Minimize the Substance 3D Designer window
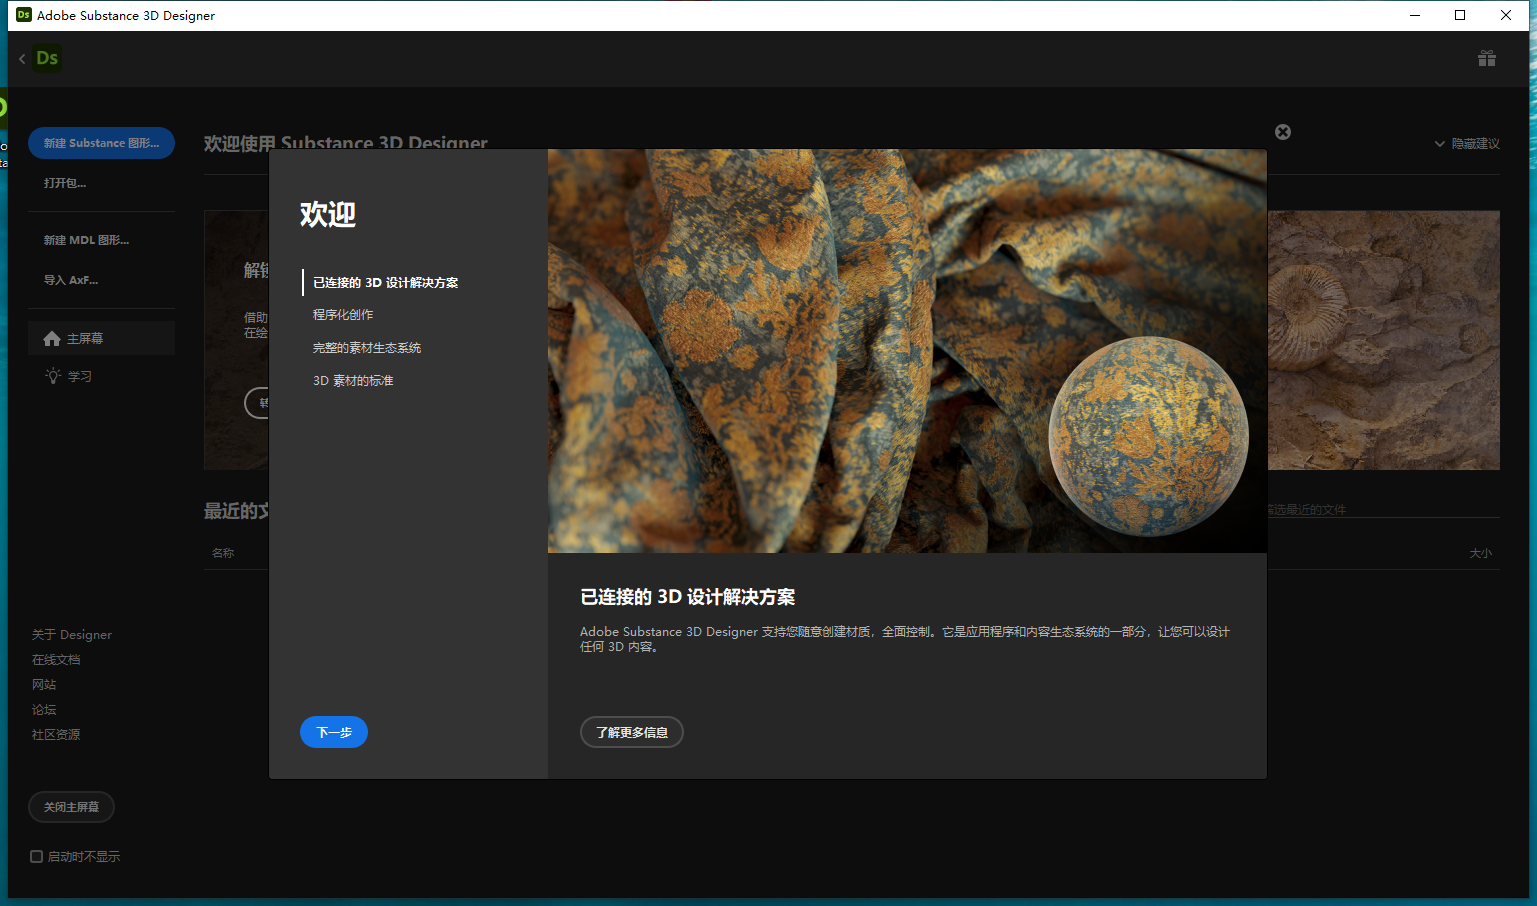The width and height of the screenshot is (1537, 906). click(1415, 15)
